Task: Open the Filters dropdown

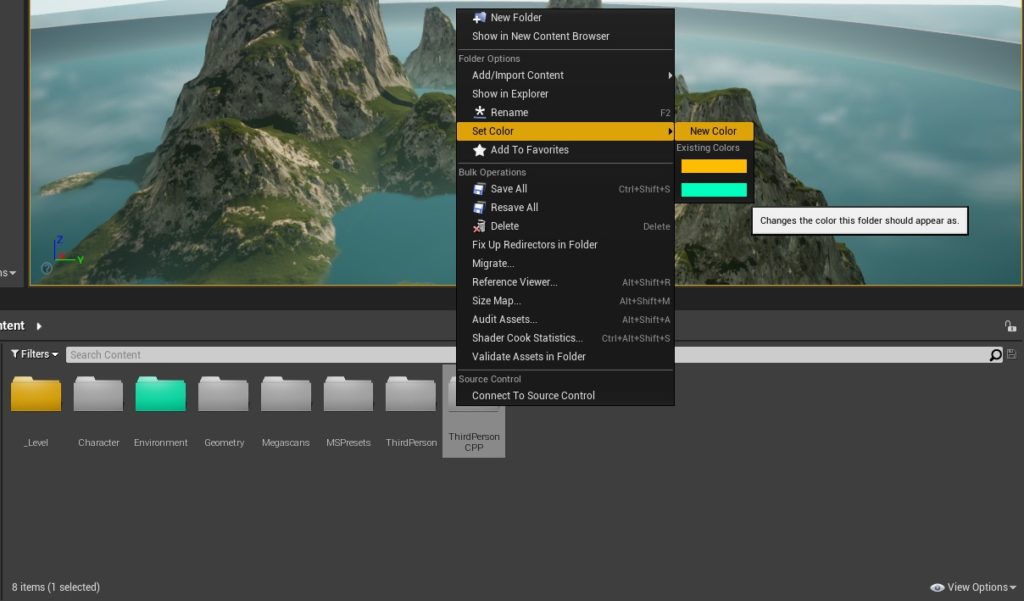Action: tap(33, 354)
